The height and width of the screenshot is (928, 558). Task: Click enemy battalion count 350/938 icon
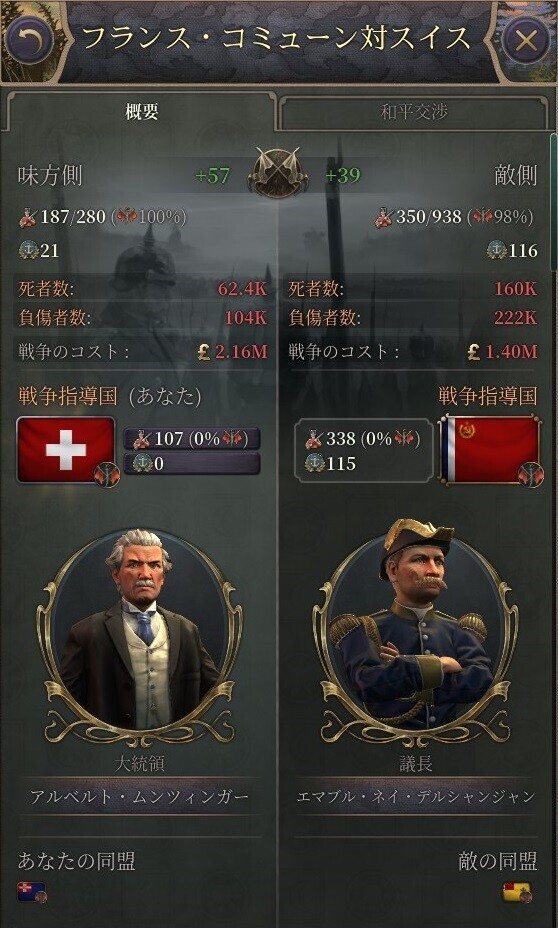click(x=383, y=217)
